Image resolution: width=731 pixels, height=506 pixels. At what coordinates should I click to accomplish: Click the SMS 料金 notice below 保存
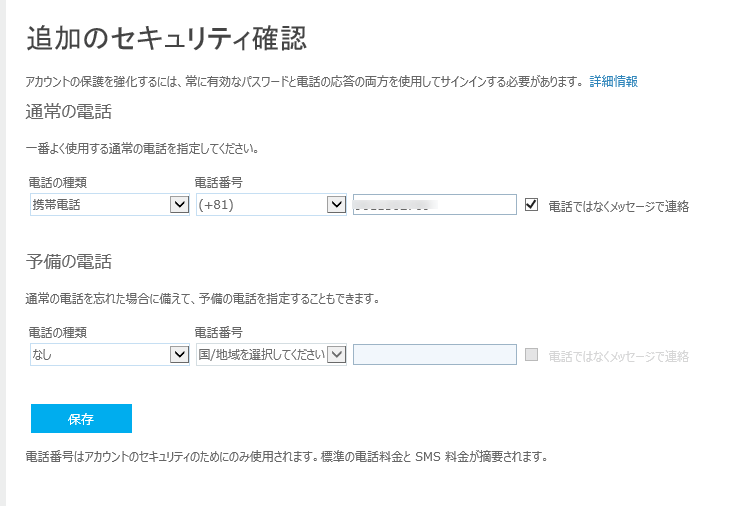click(x=286, y=457)
